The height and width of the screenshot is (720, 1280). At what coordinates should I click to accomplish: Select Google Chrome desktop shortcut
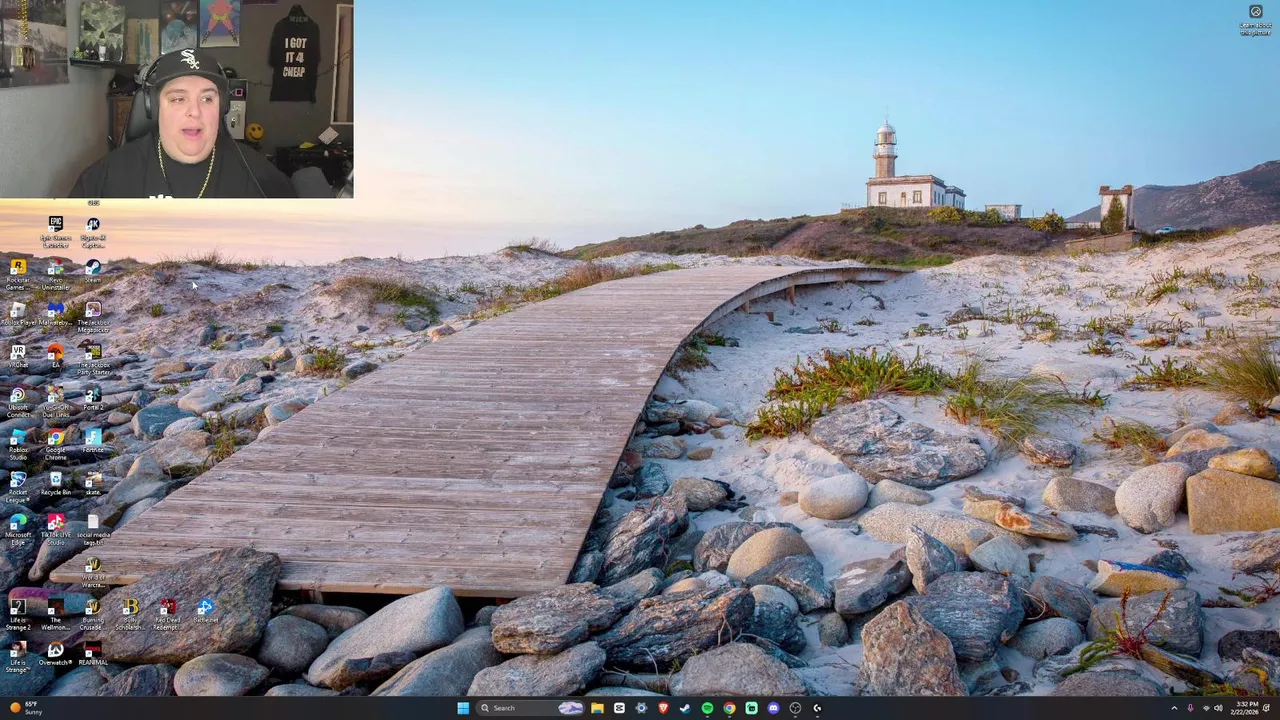point(55,446)
